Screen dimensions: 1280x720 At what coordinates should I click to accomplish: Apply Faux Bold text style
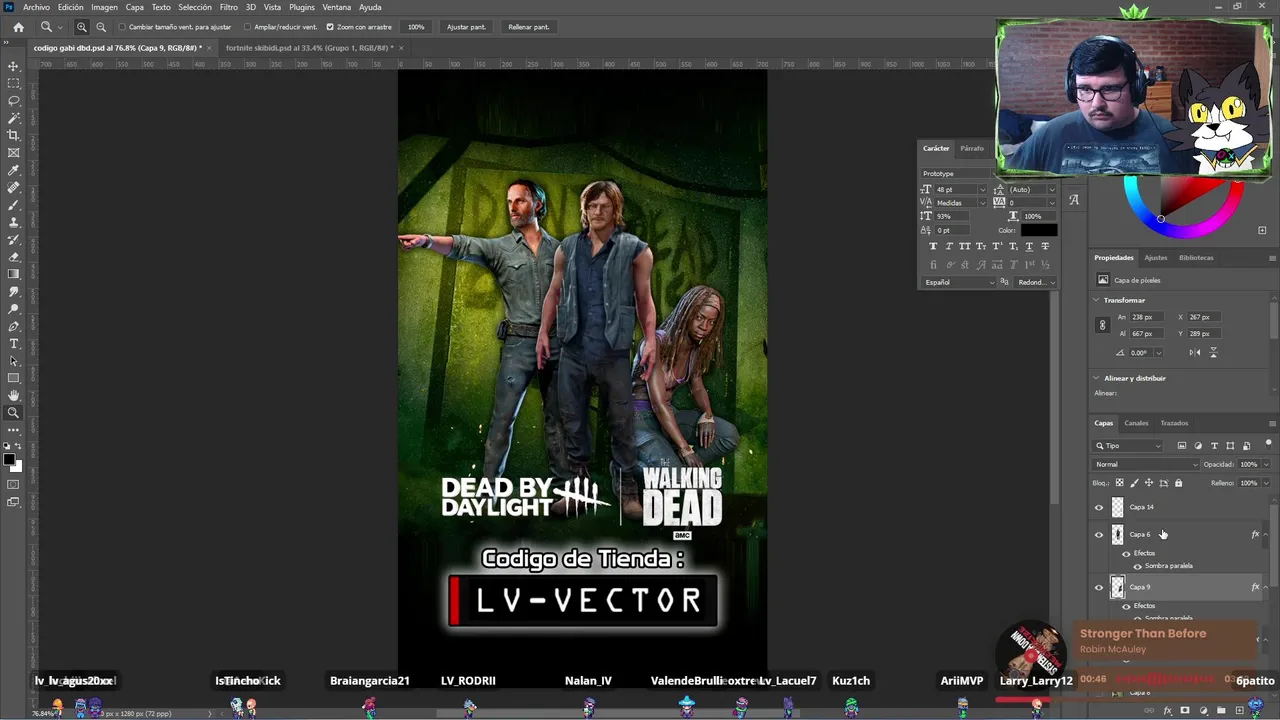[933, 246]
